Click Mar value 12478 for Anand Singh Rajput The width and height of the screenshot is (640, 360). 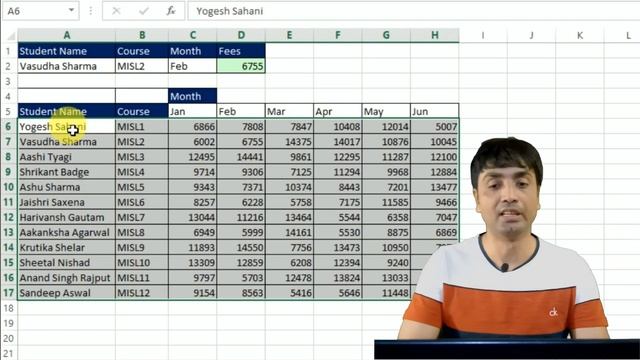289,278
